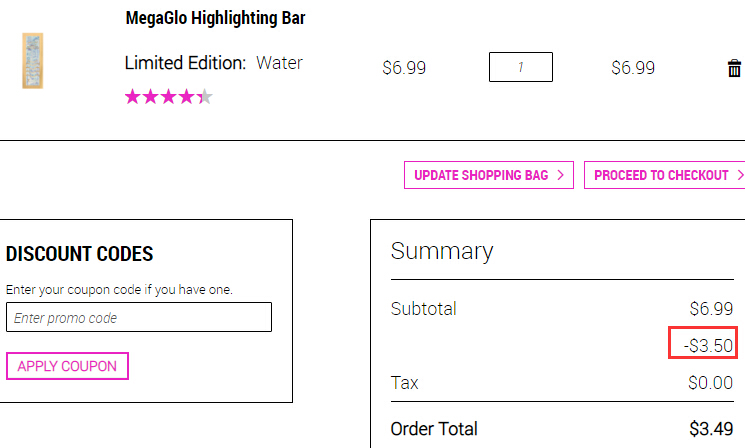Click Proceed to Checkout button
The image size is (745, 448).
click(x=664, y=175)
